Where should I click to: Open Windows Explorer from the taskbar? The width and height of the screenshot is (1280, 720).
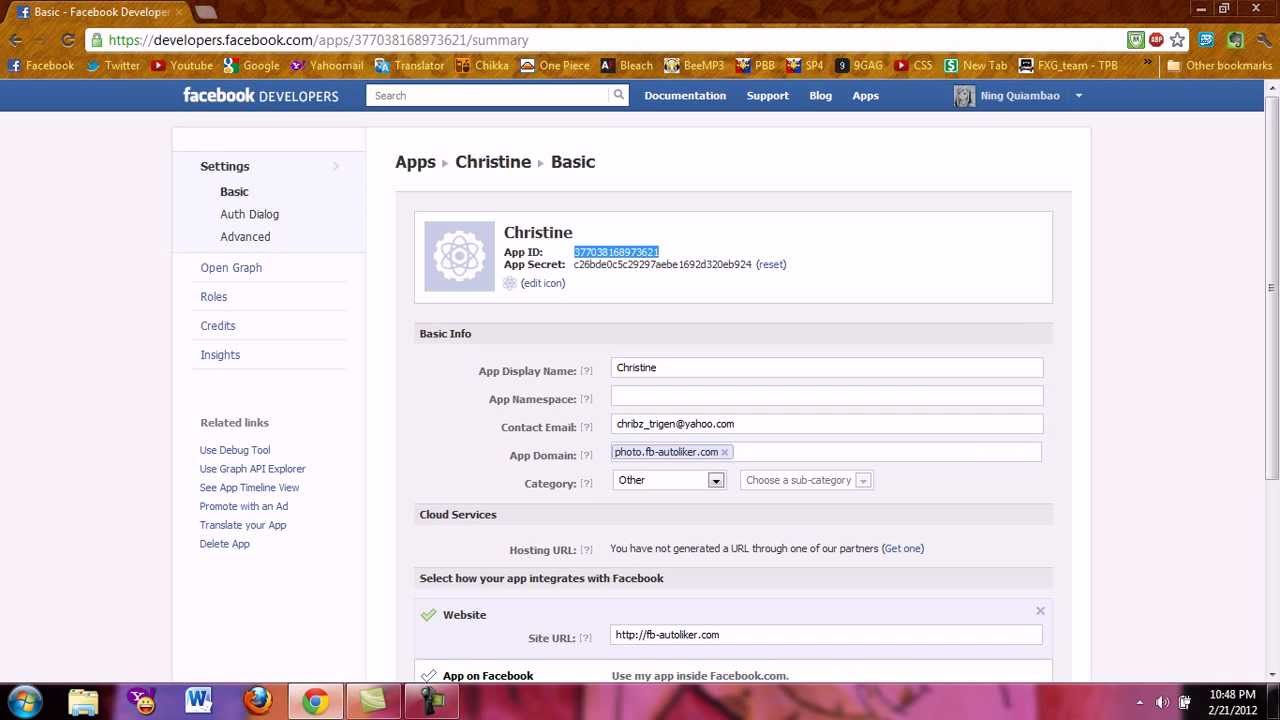click(84, 701)
